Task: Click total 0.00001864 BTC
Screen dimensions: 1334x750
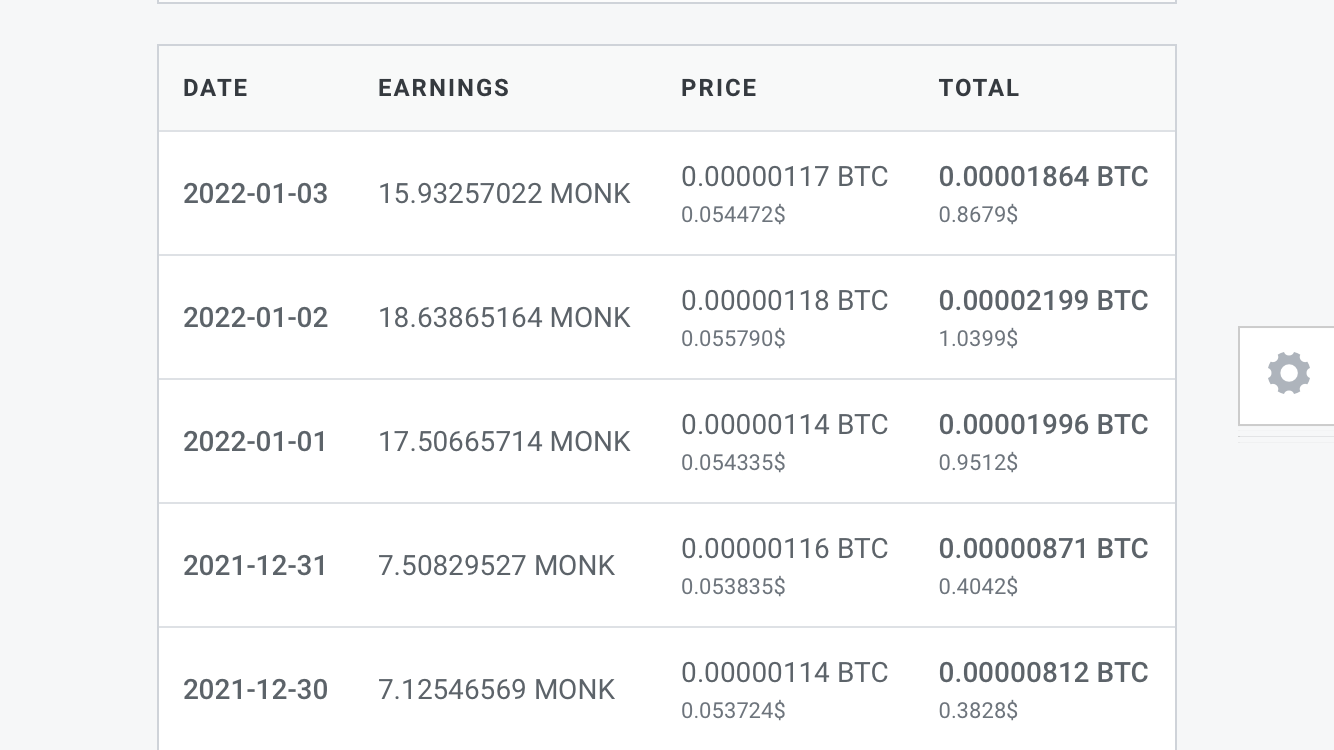Action: pos(1044,177)
